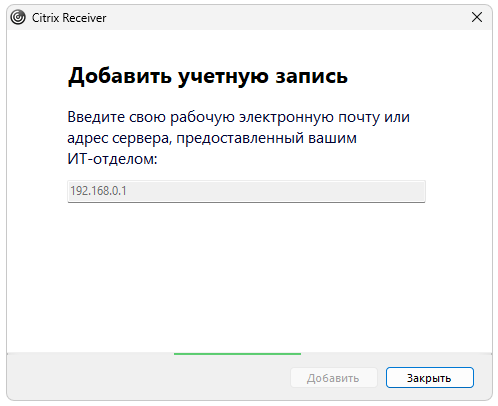The width and height of the screenshot is (498, 406).
Task: Click the Добавить button
Action: click(x=334, y=378)
